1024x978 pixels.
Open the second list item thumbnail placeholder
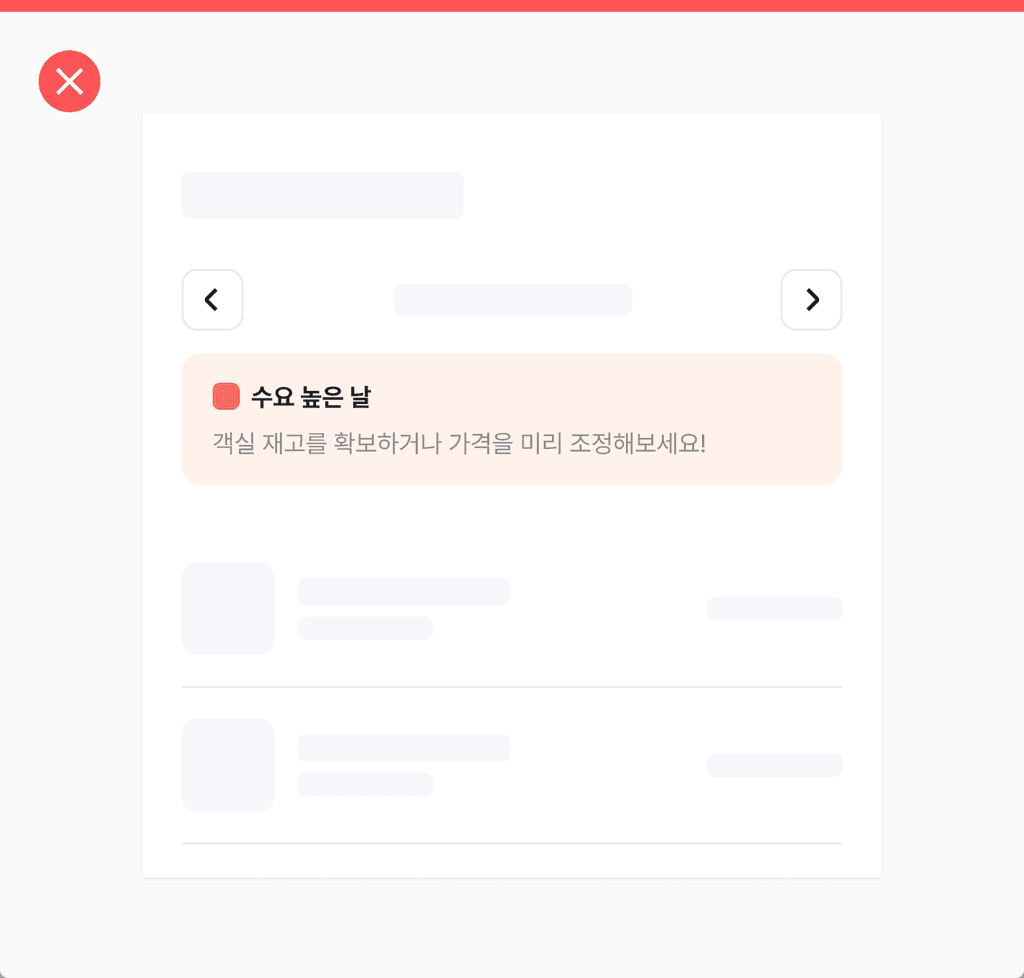[x=228, y=765]
